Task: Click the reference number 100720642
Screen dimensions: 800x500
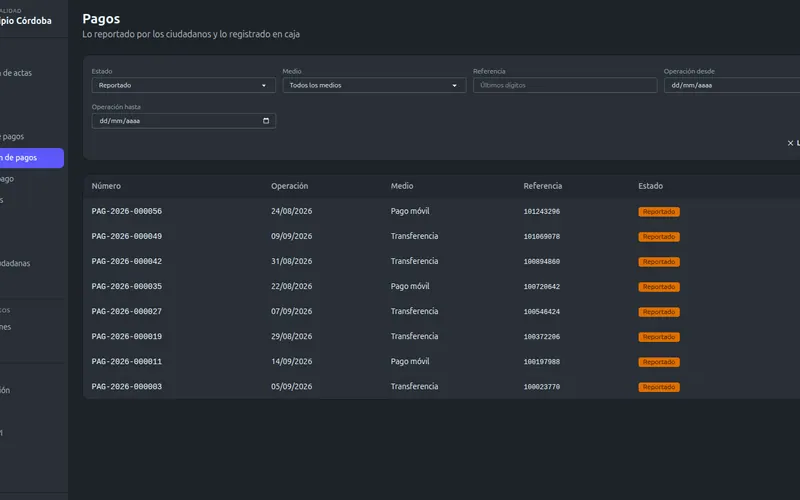Action: [542, 286]
